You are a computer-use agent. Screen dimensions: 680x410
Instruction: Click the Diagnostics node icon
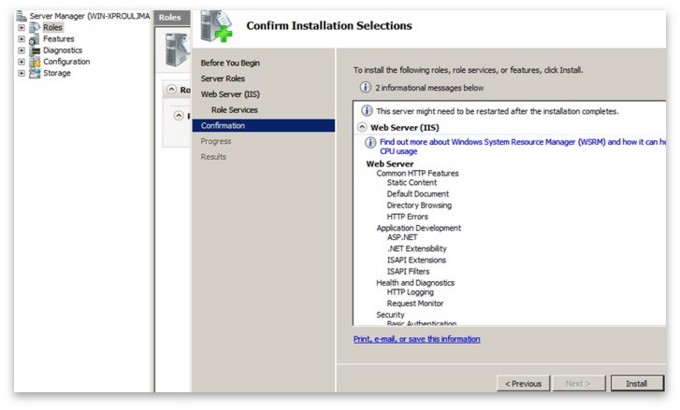pos(35,51)
